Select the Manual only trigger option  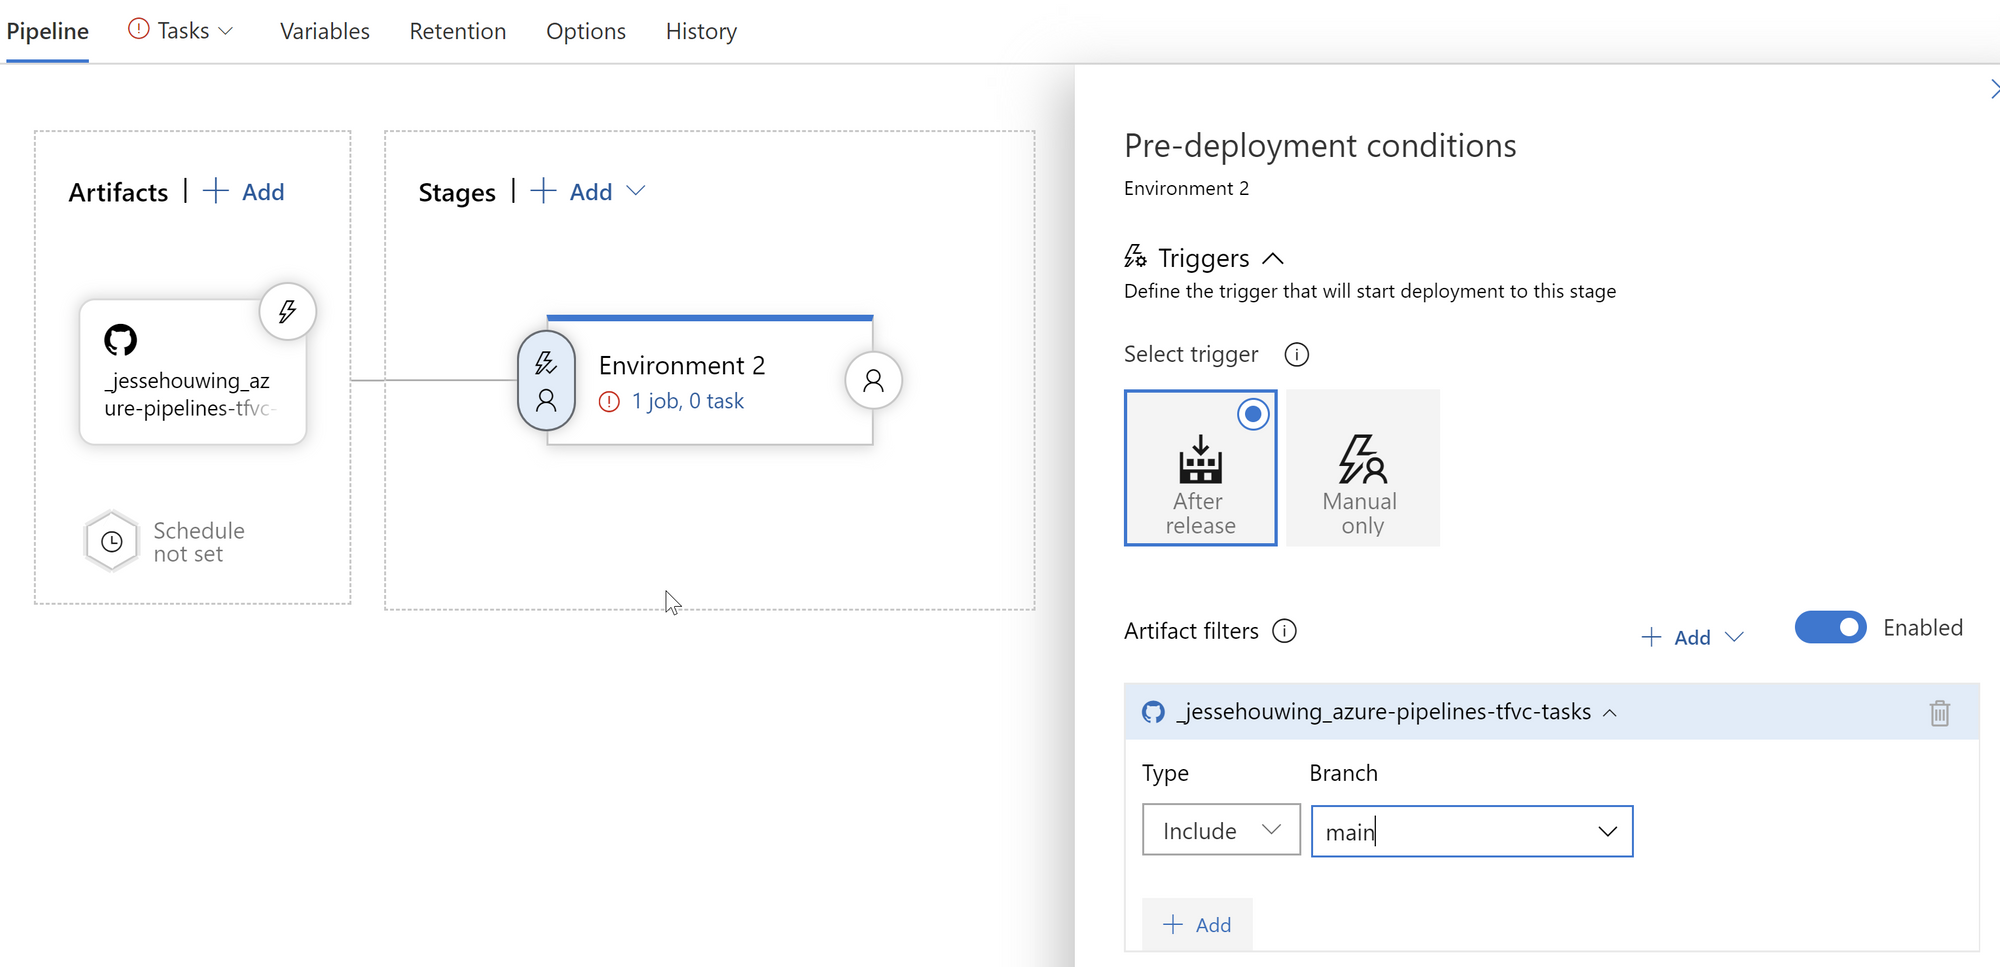click(x=1362, y=468)
